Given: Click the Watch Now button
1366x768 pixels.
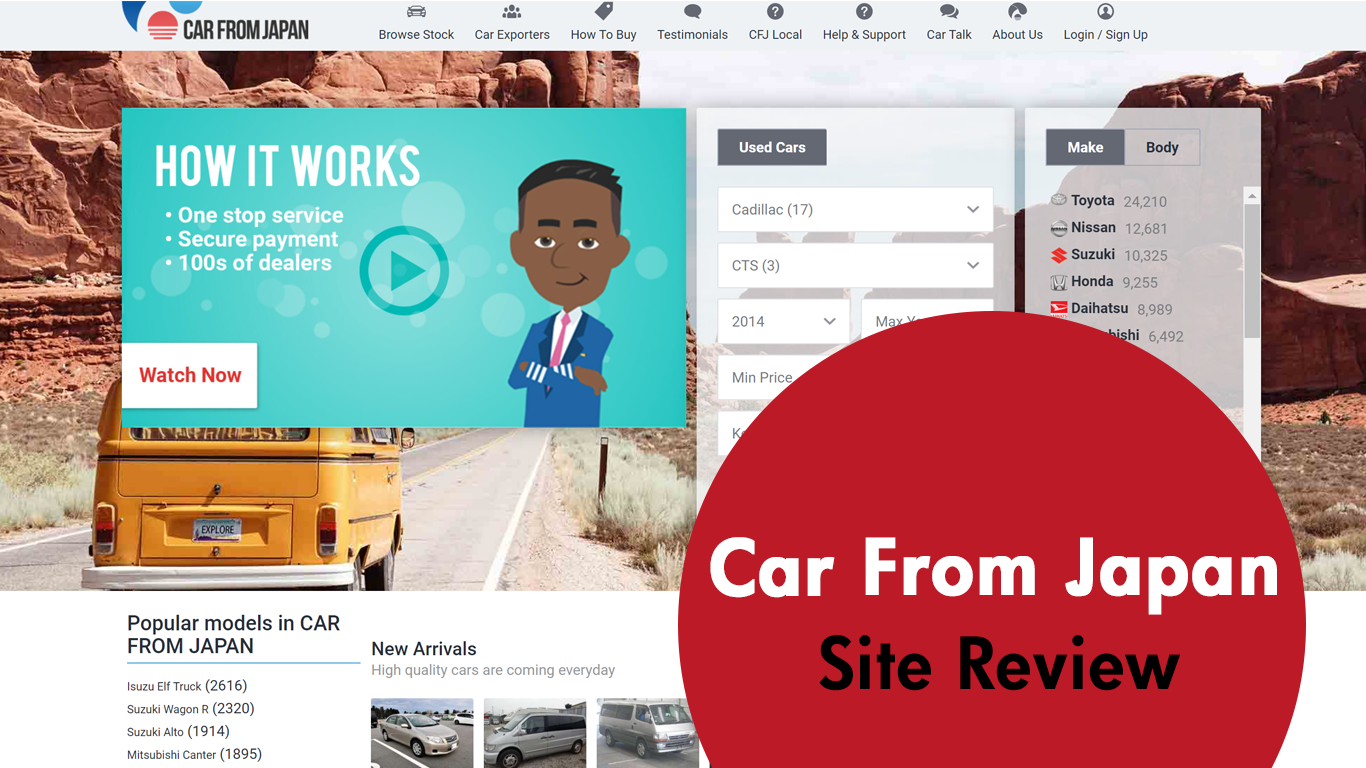Looking at the screenshot, I should click(x=189, y=375).
